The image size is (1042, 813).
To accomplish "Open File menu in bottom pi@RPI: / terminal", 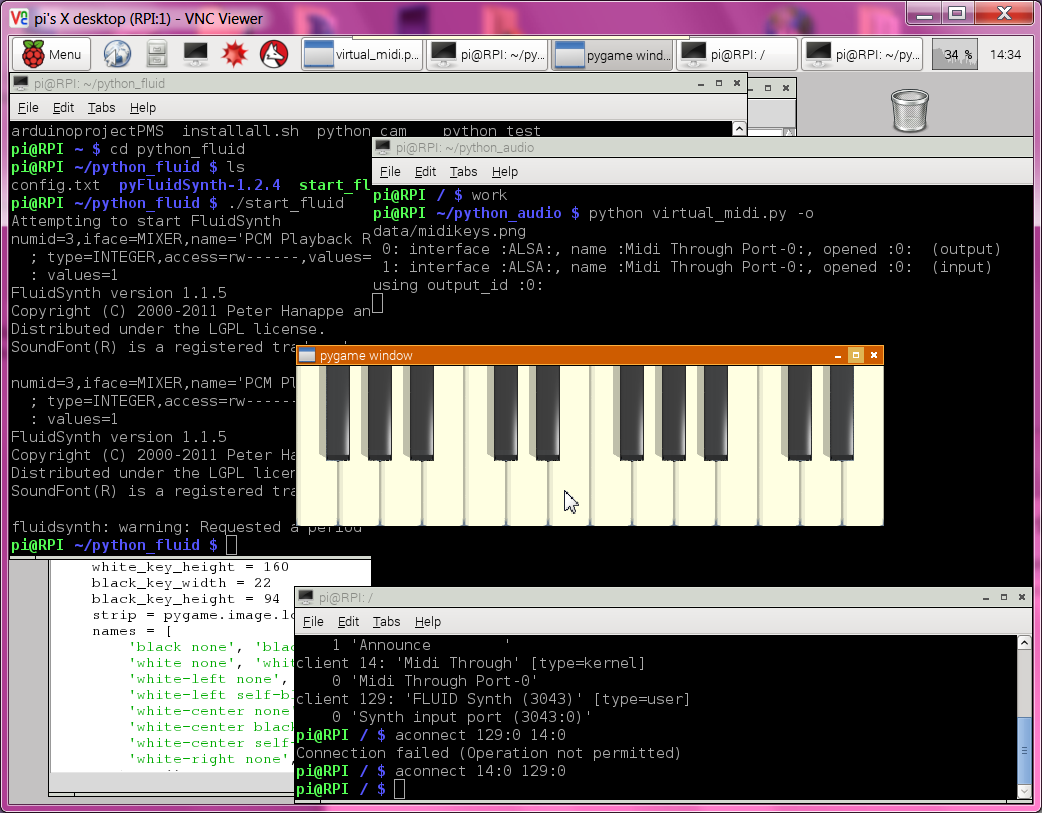I will tap(313, 622).
